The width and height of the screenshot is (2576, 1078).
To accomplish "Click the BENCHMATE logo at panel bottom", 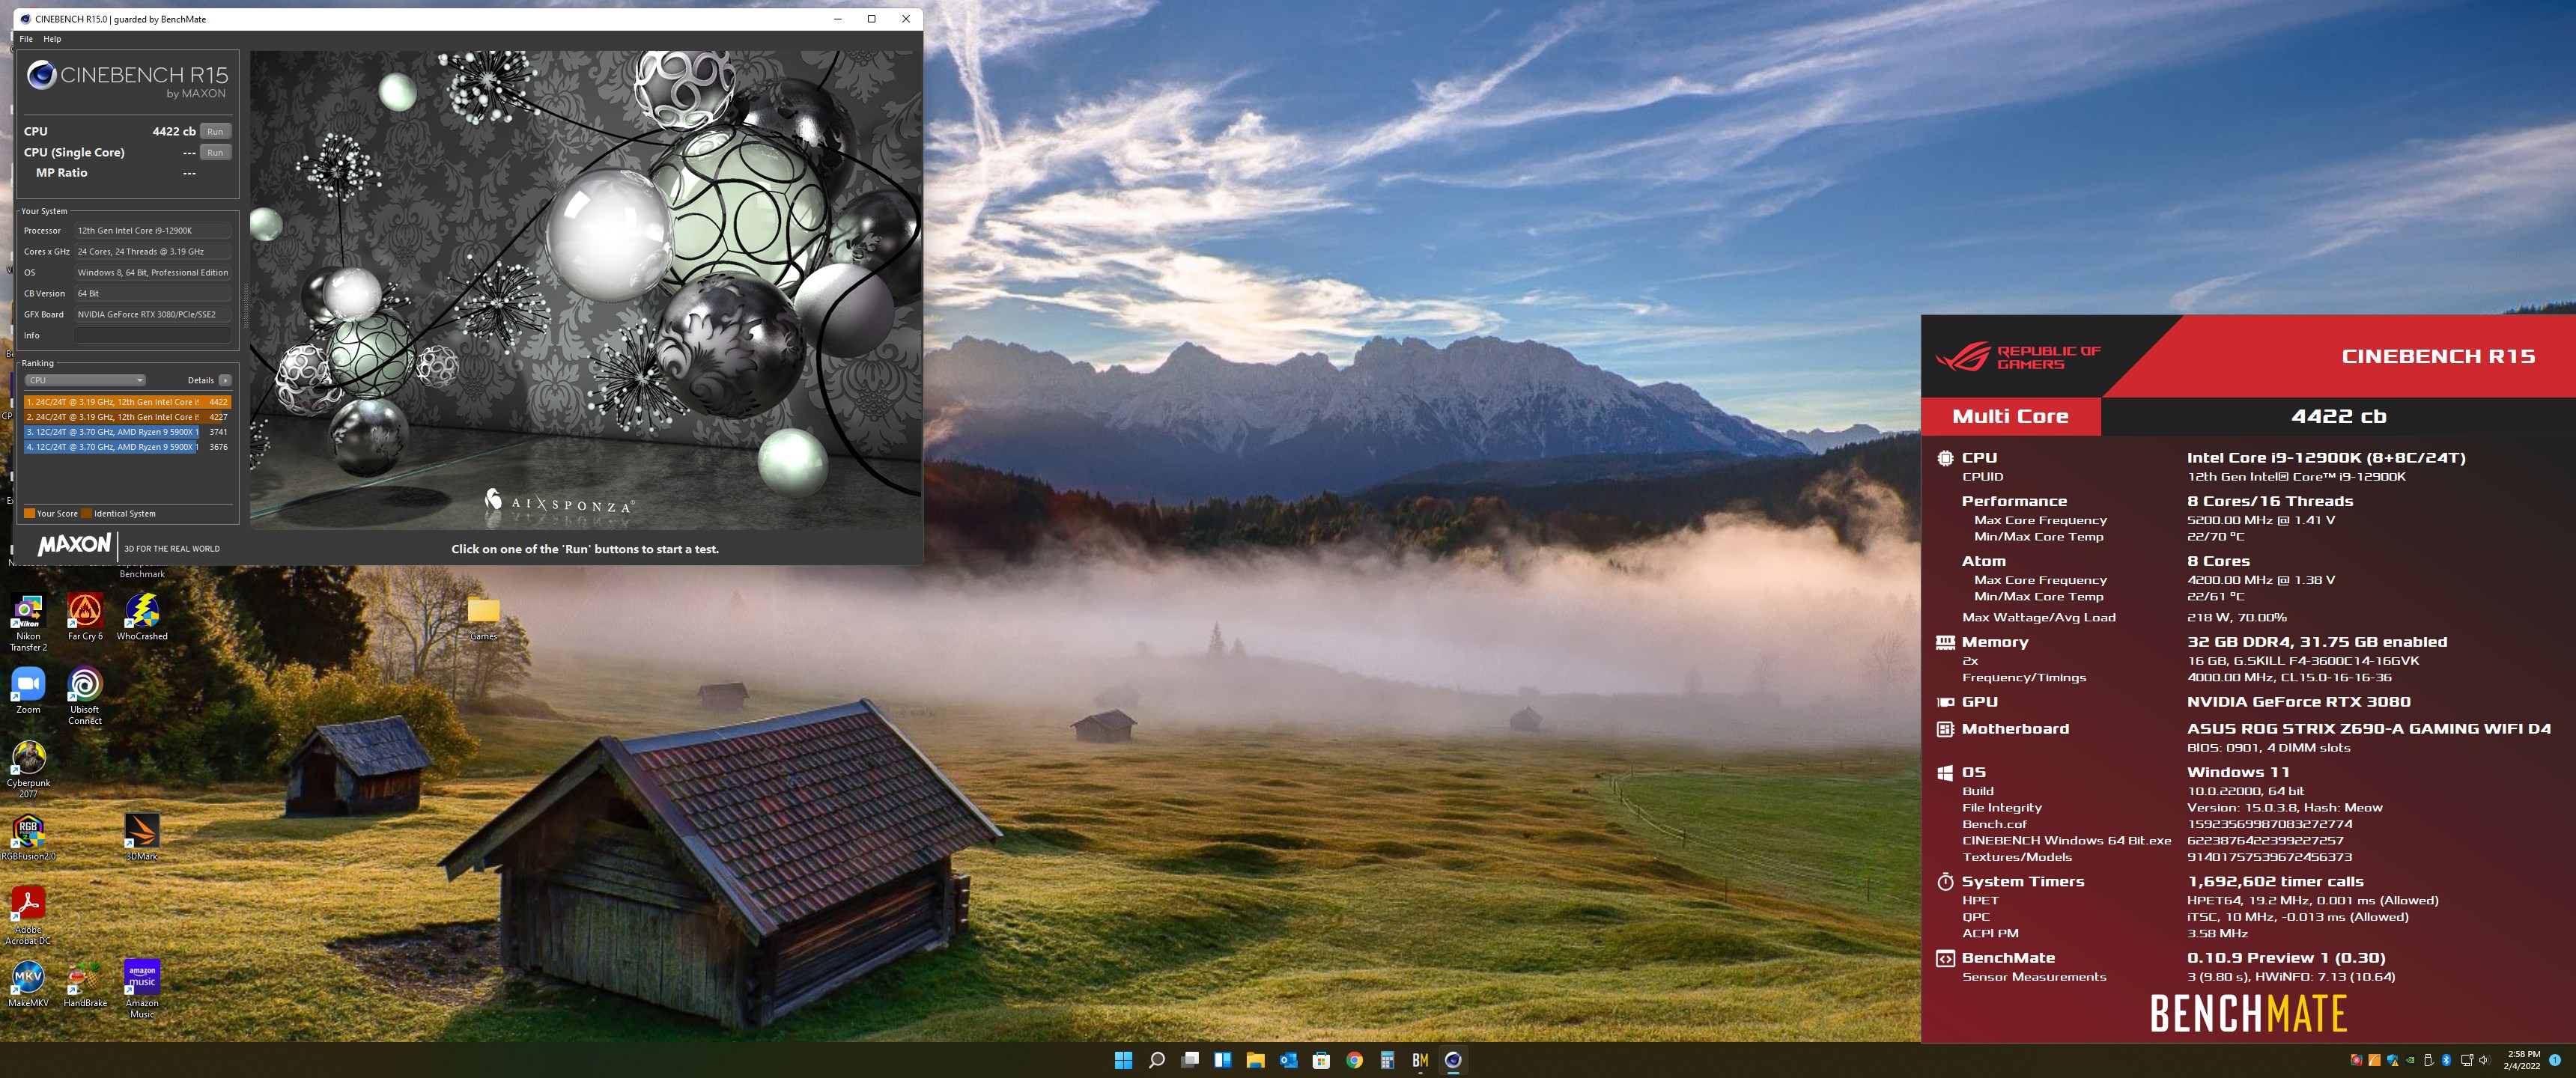I will point(2248,1013).
